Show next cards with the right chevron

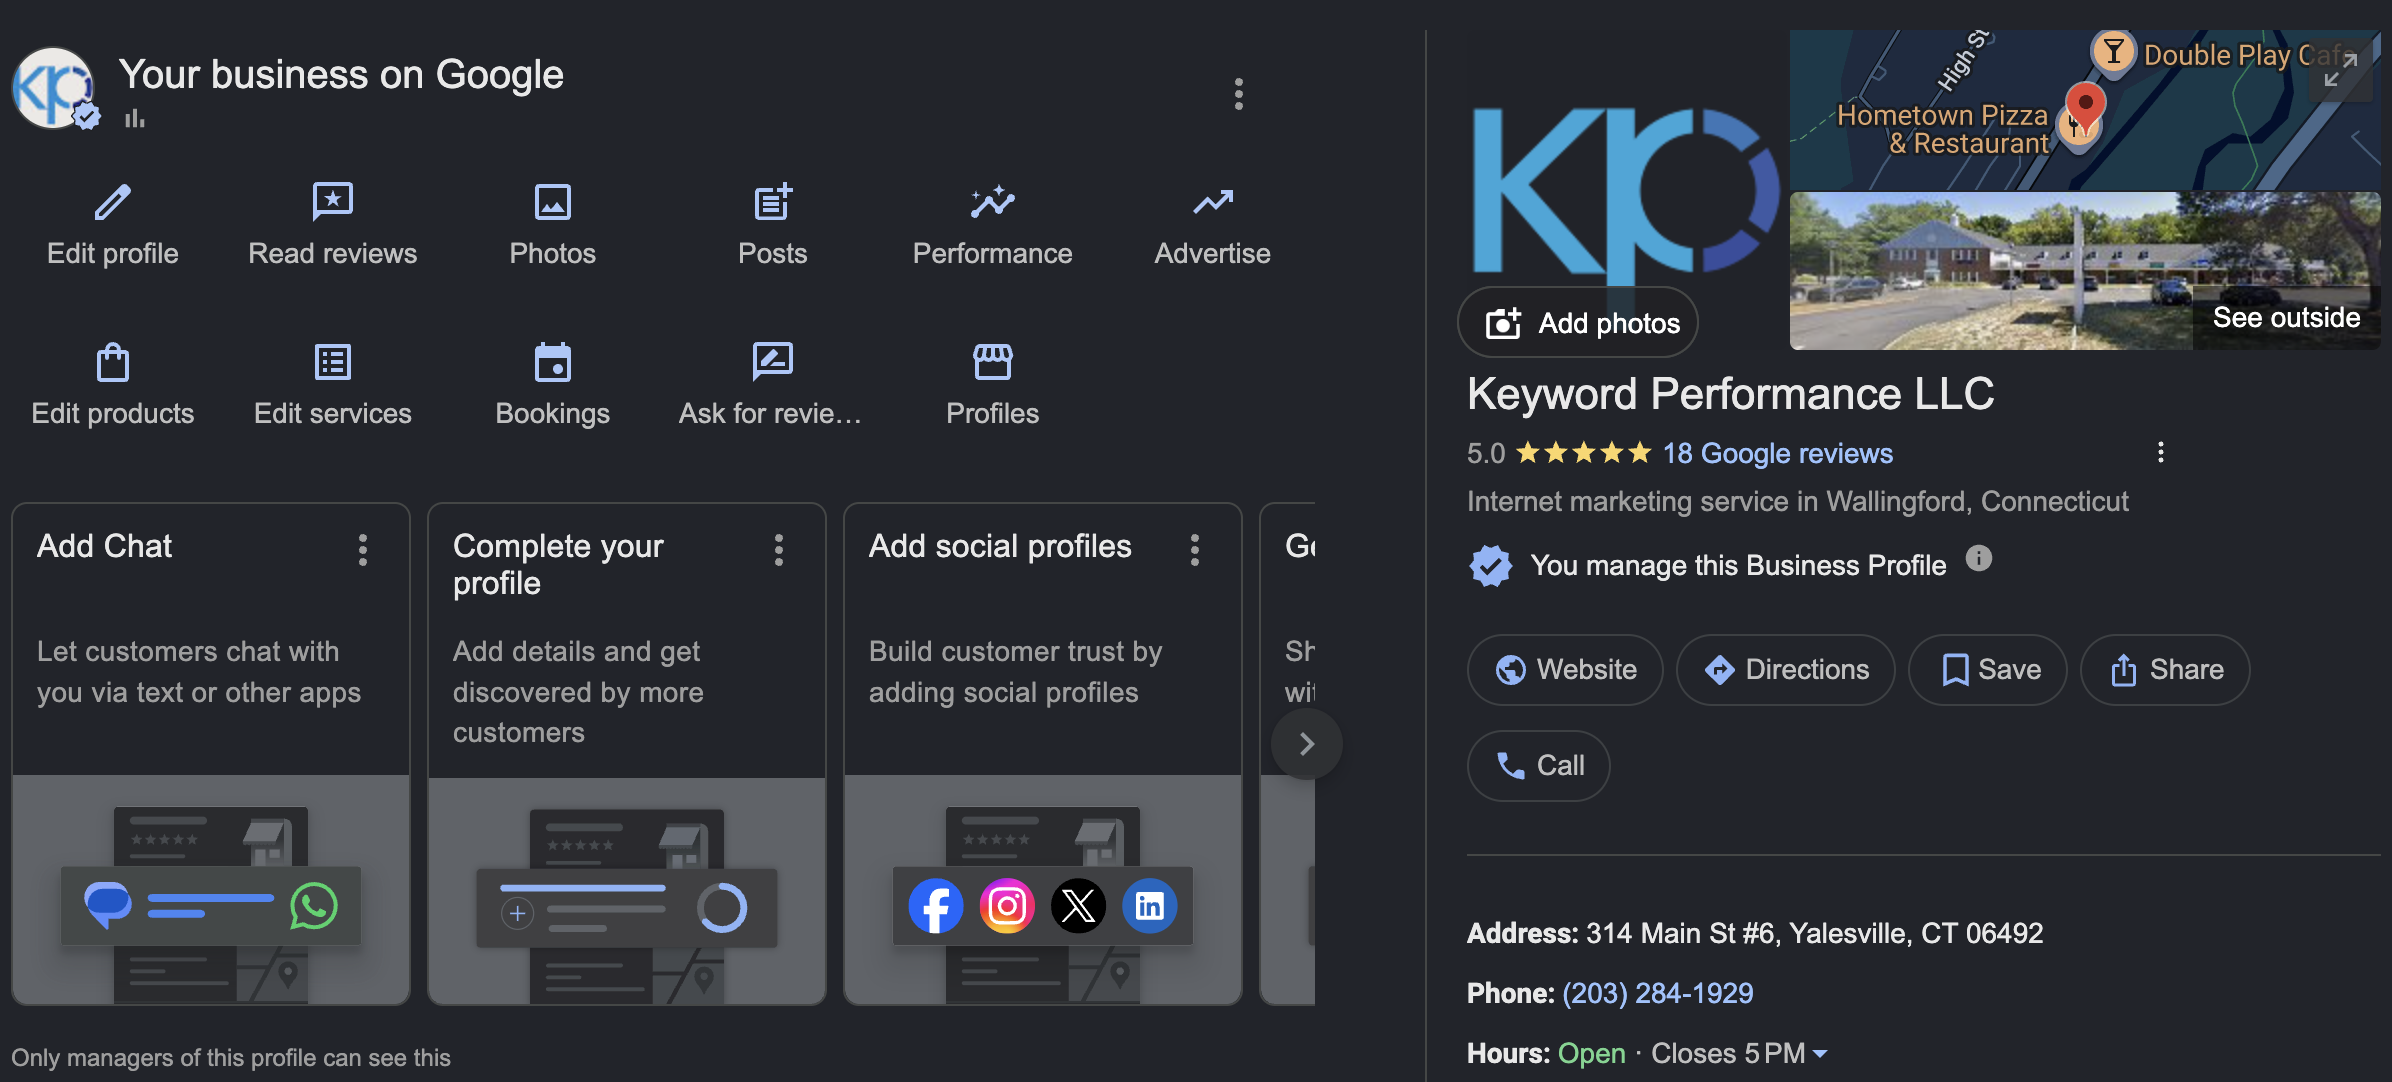pyautogui.click(x=1306, y=744)
